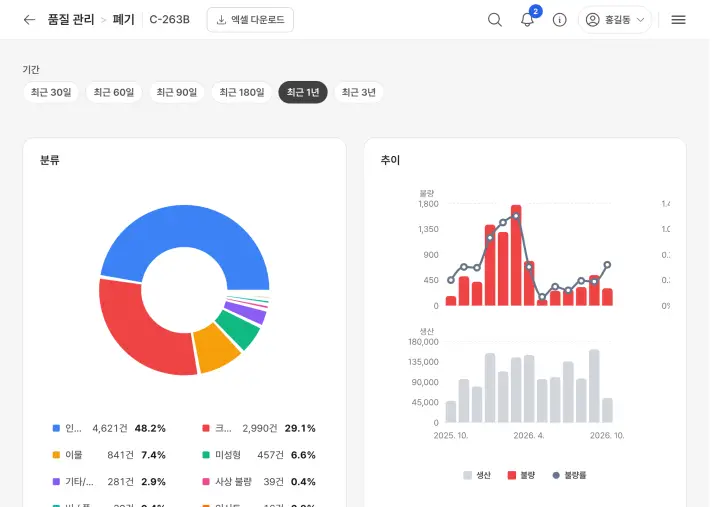This screenshot has width=720, height=507.
Task: Click the orange 이물 legend swatch
Action: (56, 455)
